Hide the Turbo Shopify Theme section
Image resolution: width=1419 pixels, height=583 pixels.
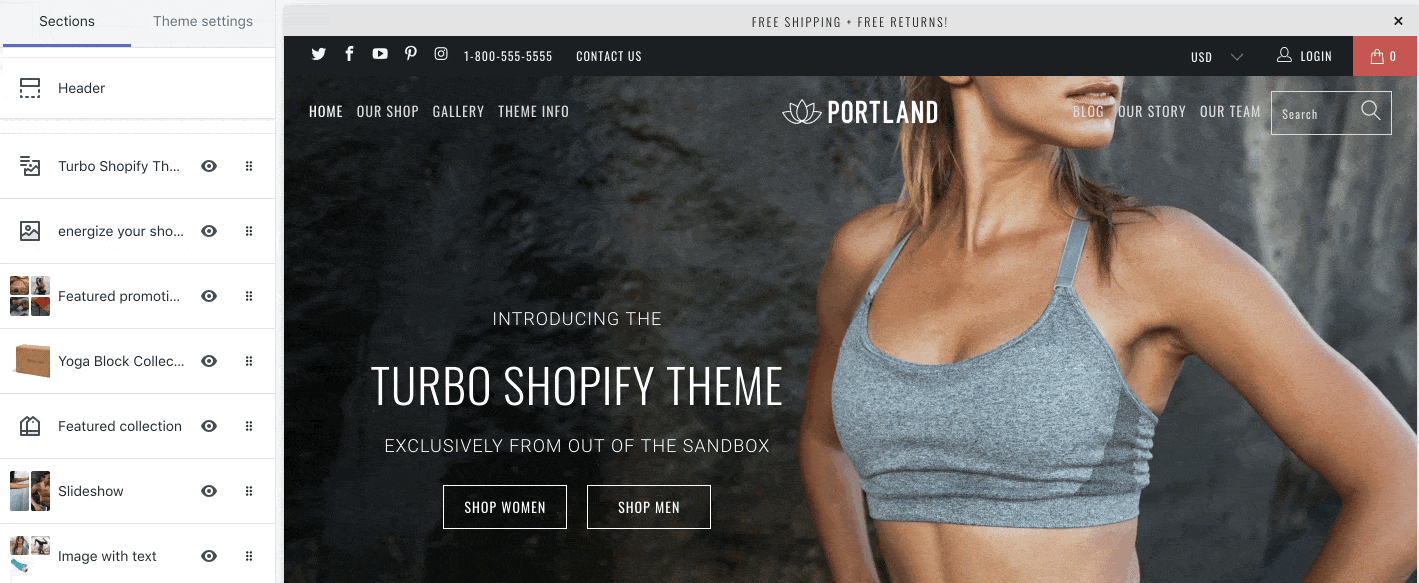point(209,166)
